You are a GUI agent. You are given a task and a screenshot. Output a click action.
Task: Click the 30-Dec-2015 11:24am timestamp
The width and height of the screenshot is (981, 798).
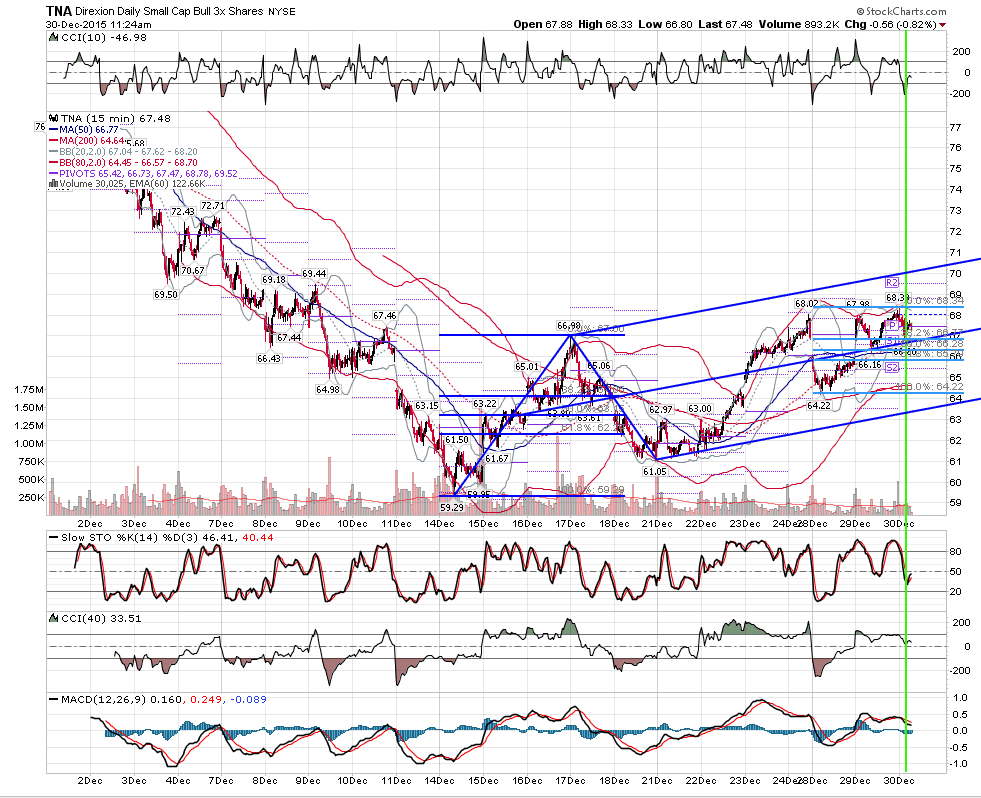coord(98,24)
